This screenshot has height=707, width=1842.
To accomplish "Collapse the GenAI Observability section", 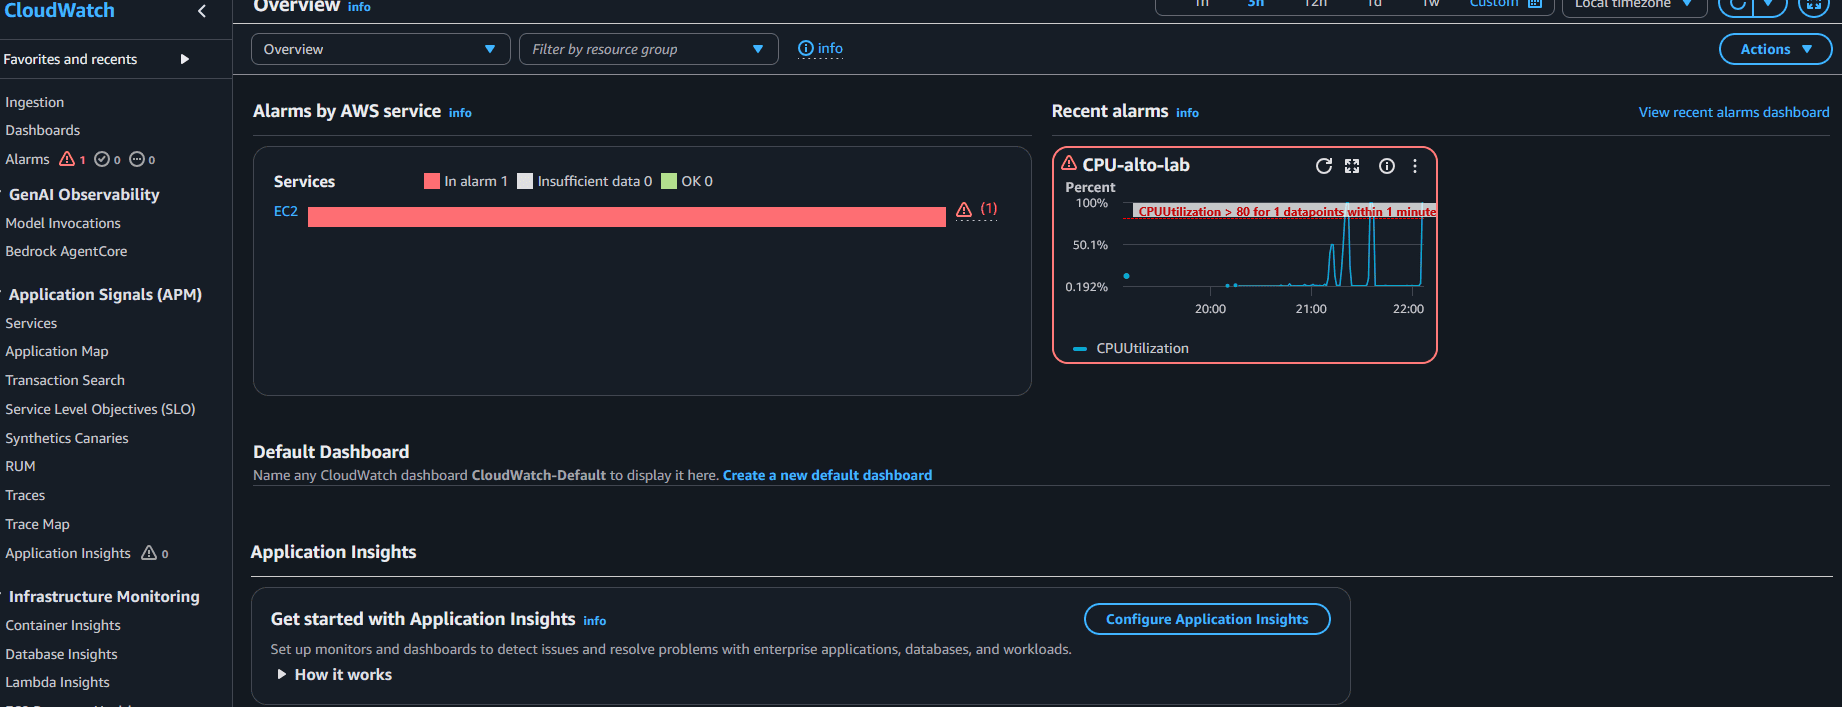I will (83, 194).
